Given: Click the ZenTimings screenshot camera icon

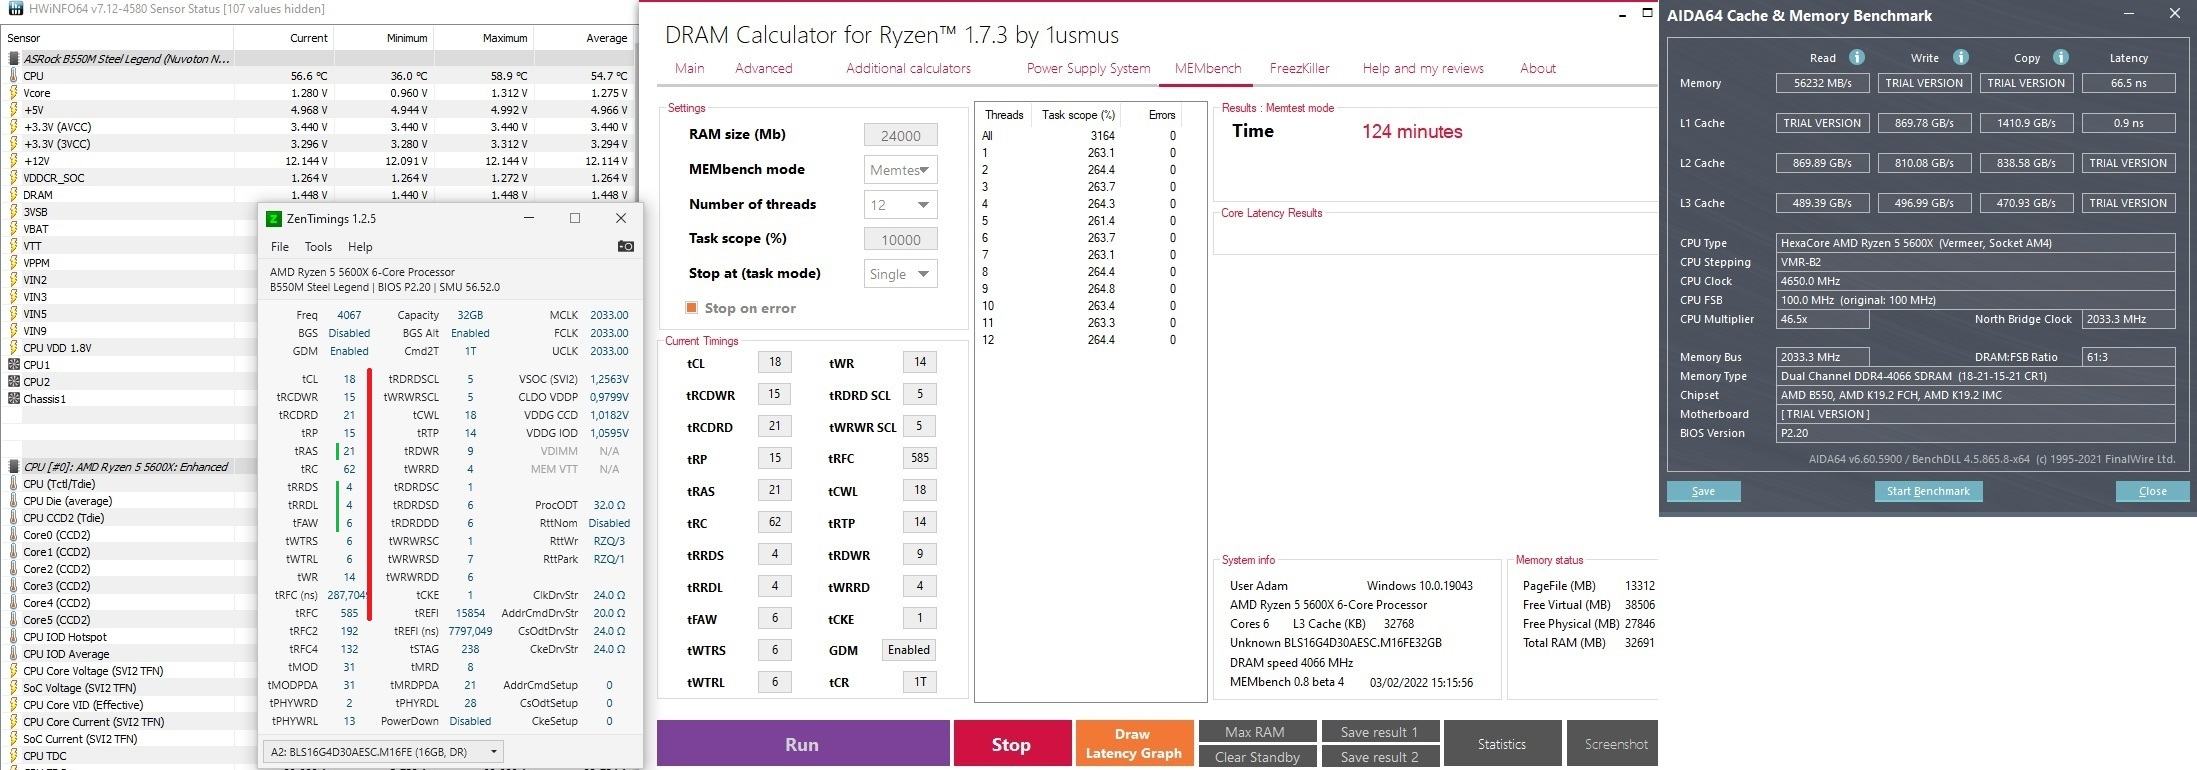Looking at the screenshot, I should click(x=626, y=246).
